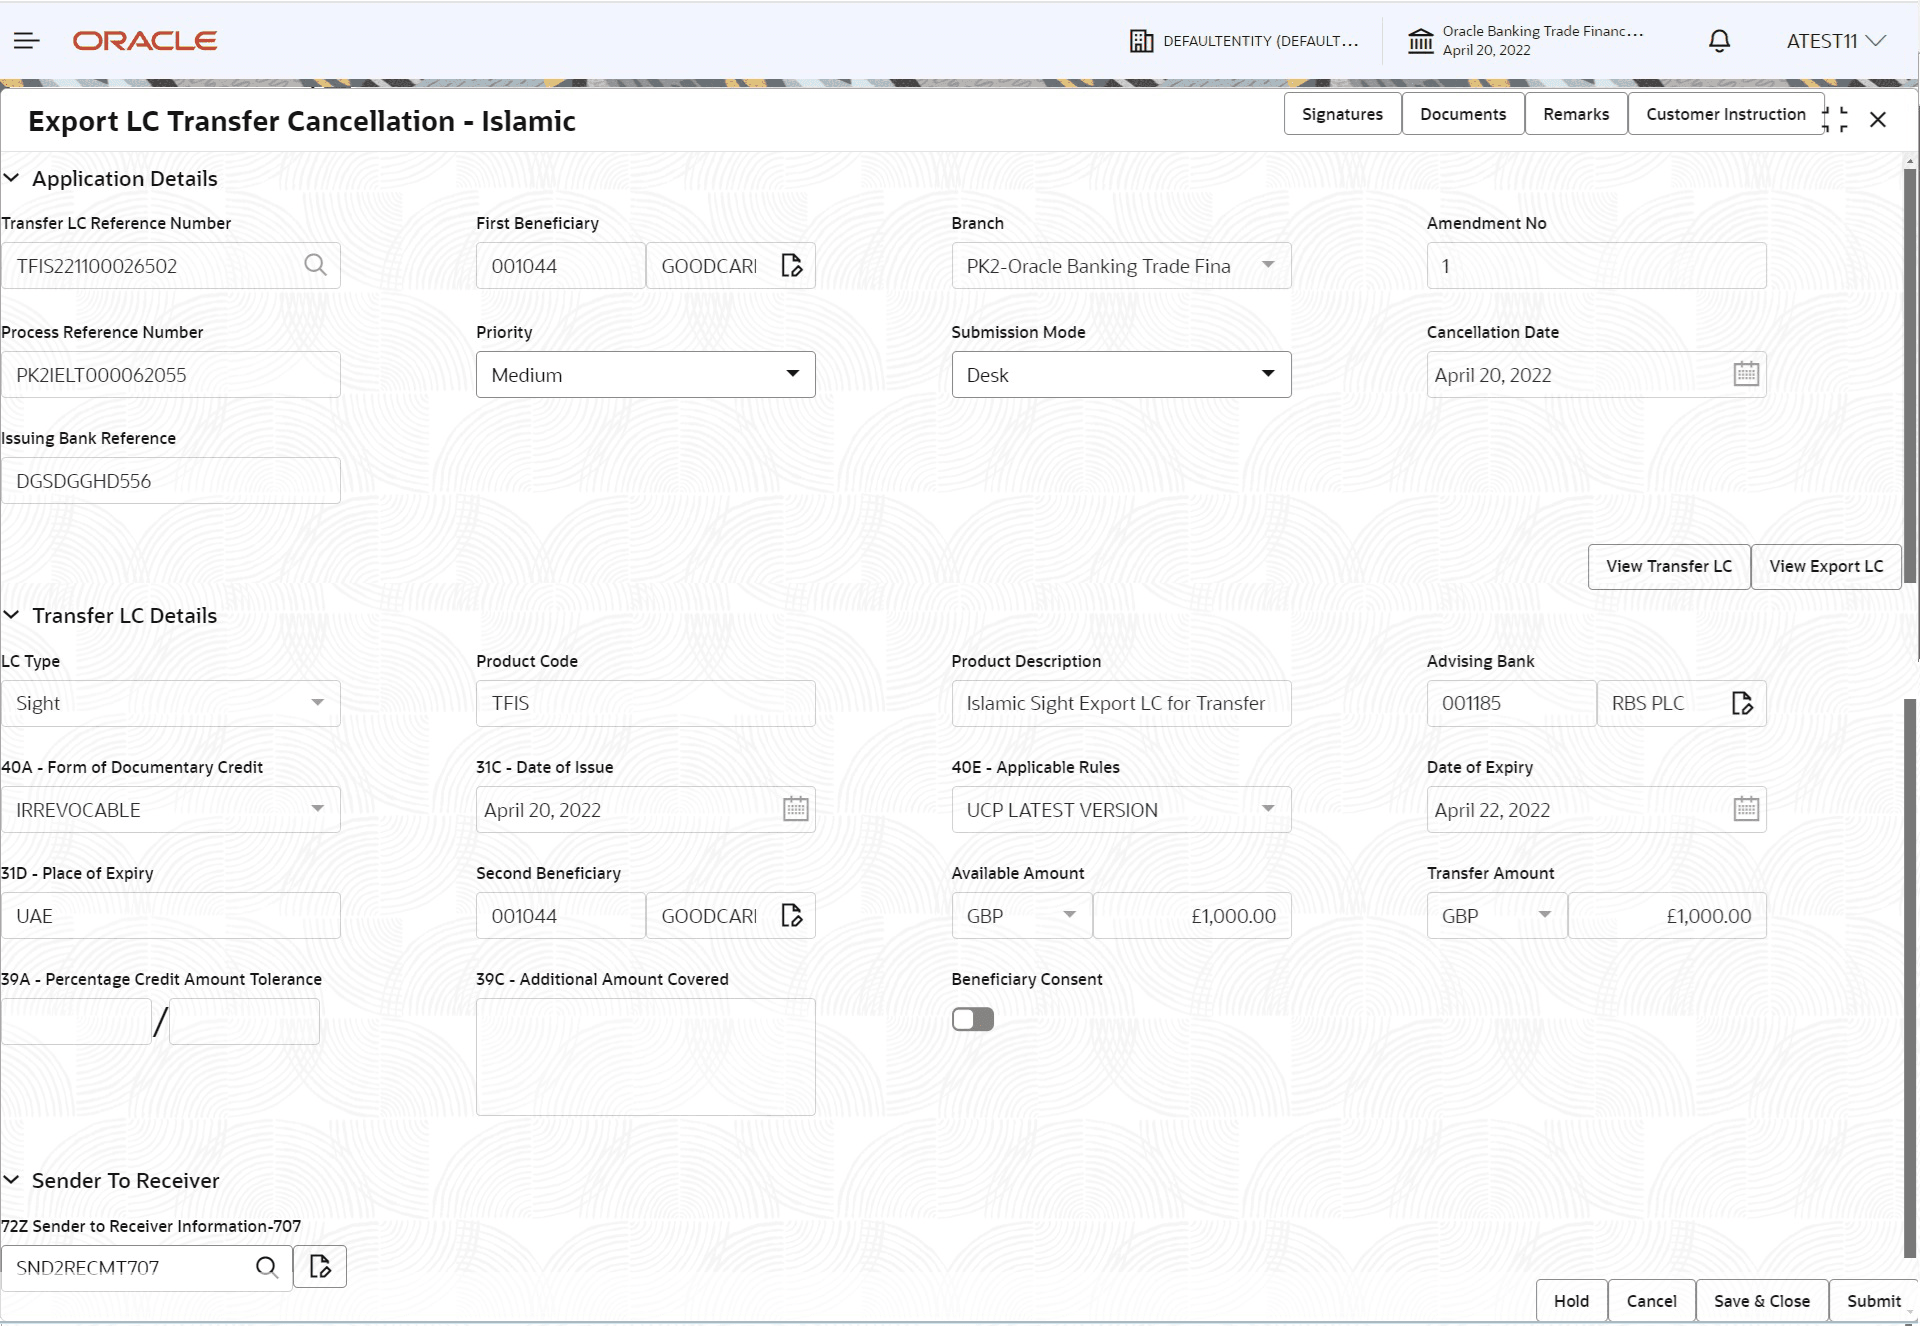View Advising Bank details icon
The image size is (1920, 1326).
pyautogui.click(x=1741, y=703)
